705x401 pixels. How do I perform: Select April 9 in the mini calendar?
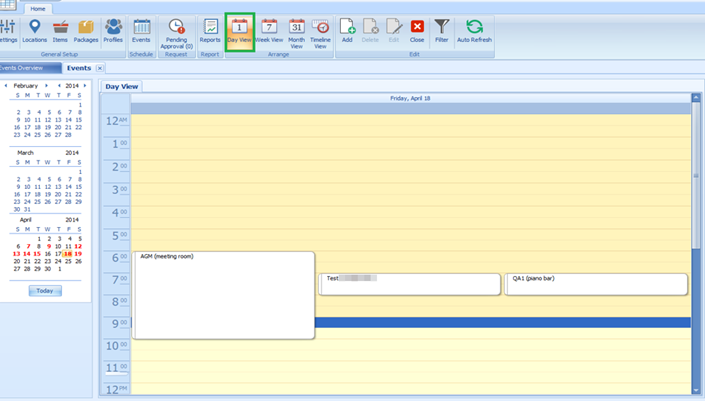click(x=49, y=246)
